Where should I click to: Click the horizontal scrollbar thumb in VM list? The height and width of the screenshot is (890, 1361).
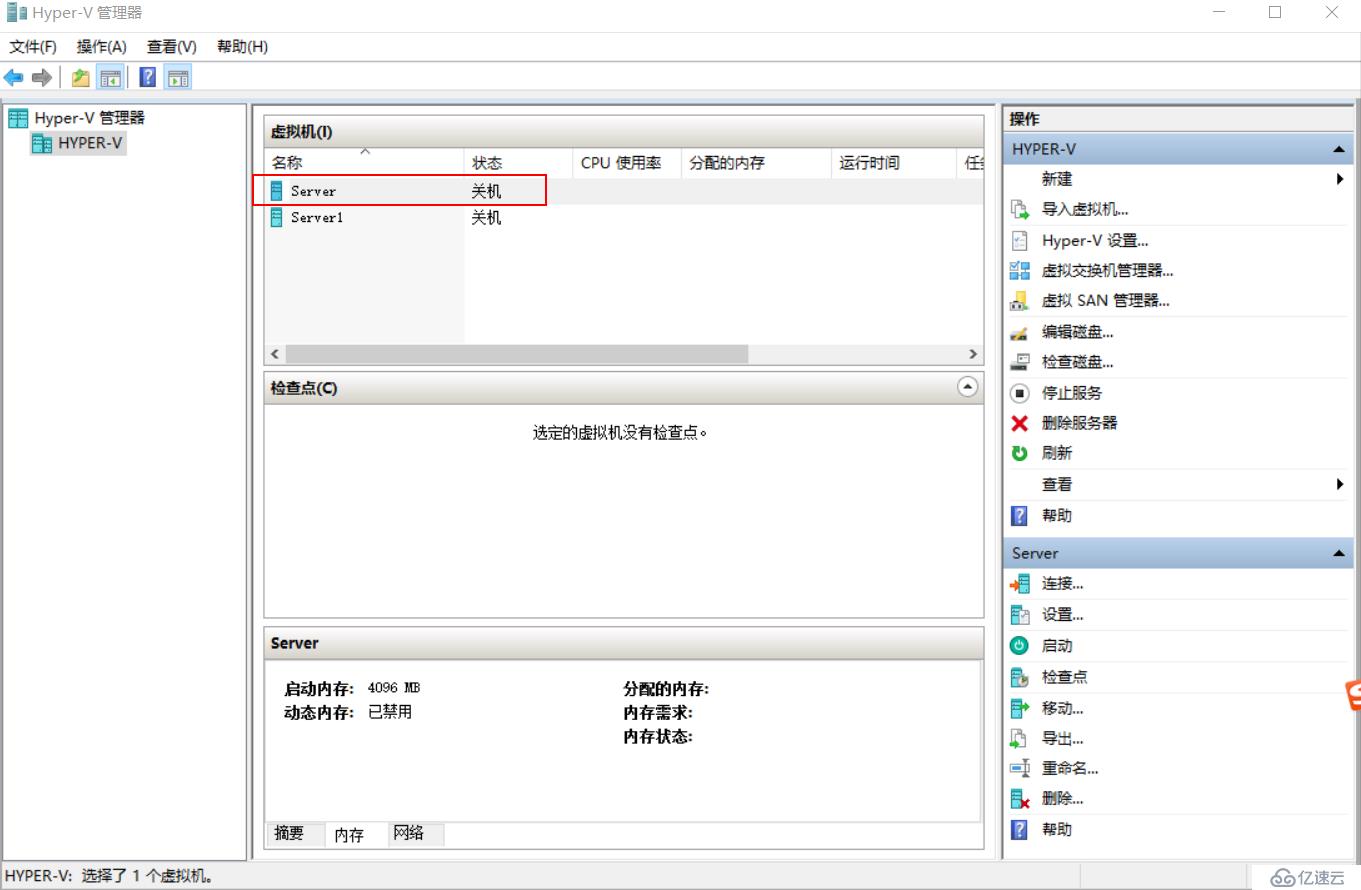point(516,354)
